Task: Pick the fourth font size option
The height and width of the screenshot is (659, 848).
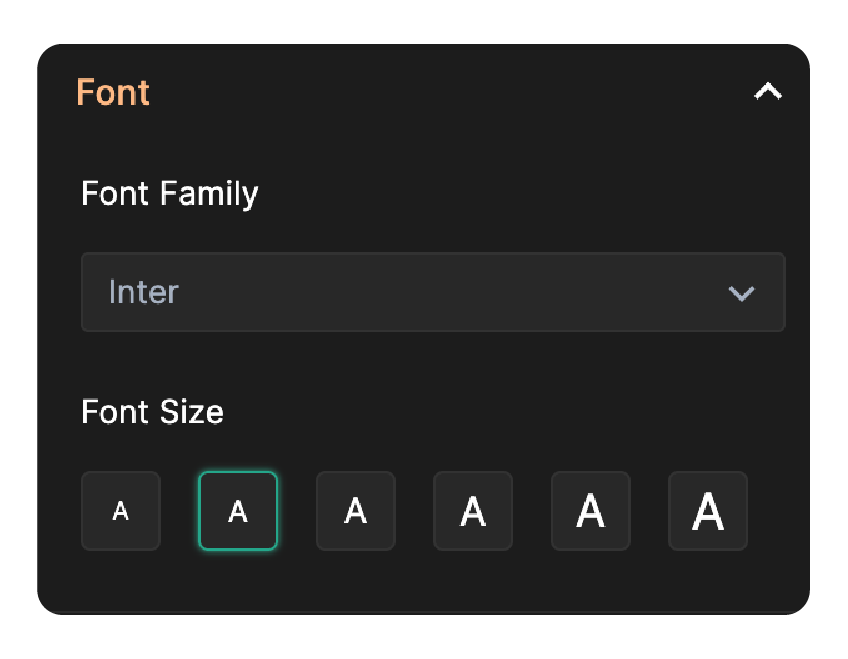Action: tap(472, 511)
